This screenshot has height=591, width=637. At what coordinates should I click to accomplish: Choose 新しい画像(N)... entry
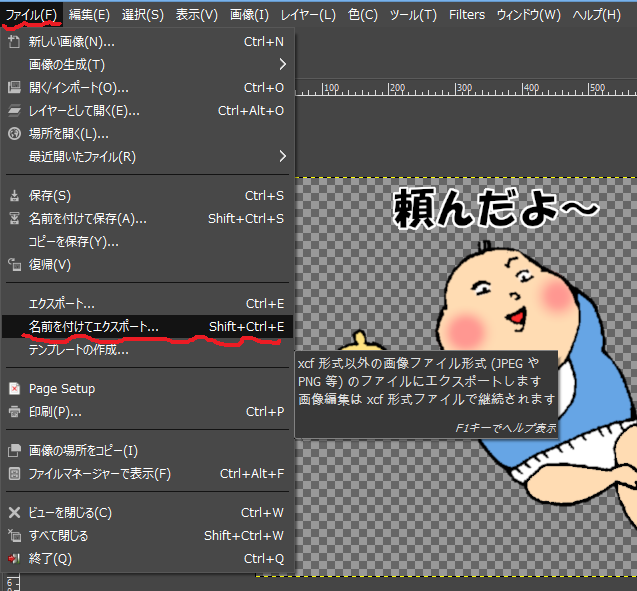pyautogui.click(x=147, y=41)
